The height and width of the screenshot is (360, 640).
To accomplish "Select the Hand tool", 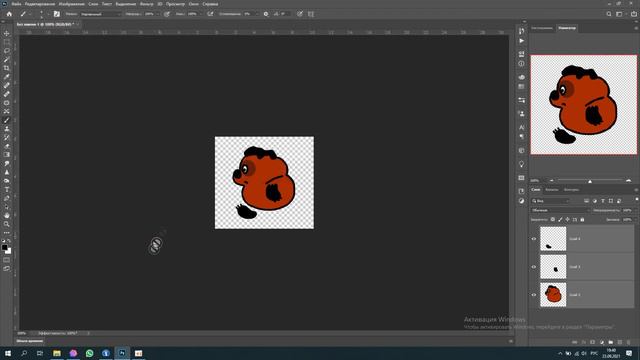I will (7, 215).
